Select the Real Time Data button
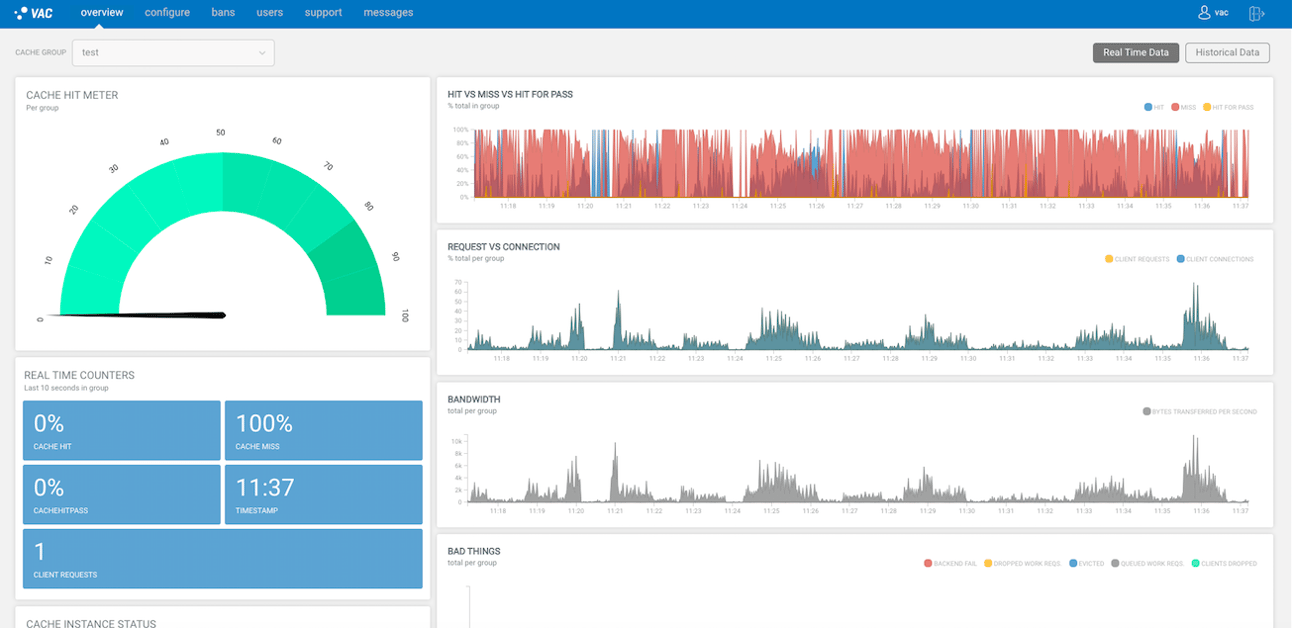Screen dimensions: 1292x628 click(x=1136, y=53)
